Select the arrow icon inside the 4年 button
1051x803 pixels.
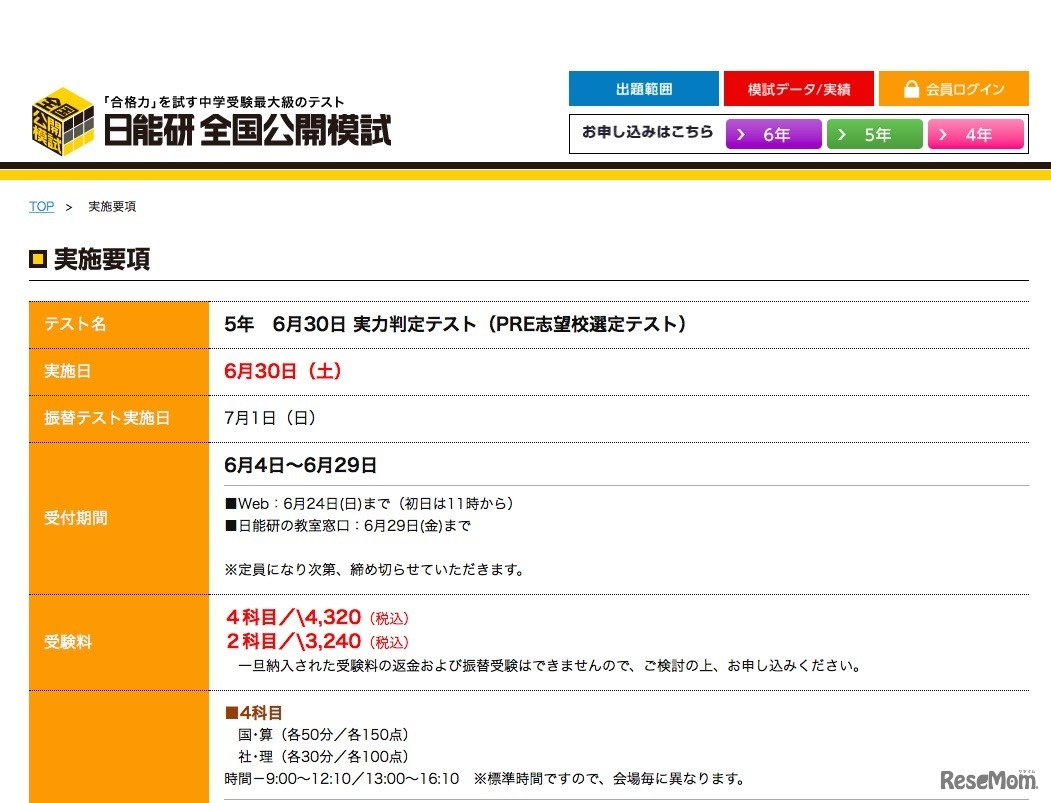[945, 134]
